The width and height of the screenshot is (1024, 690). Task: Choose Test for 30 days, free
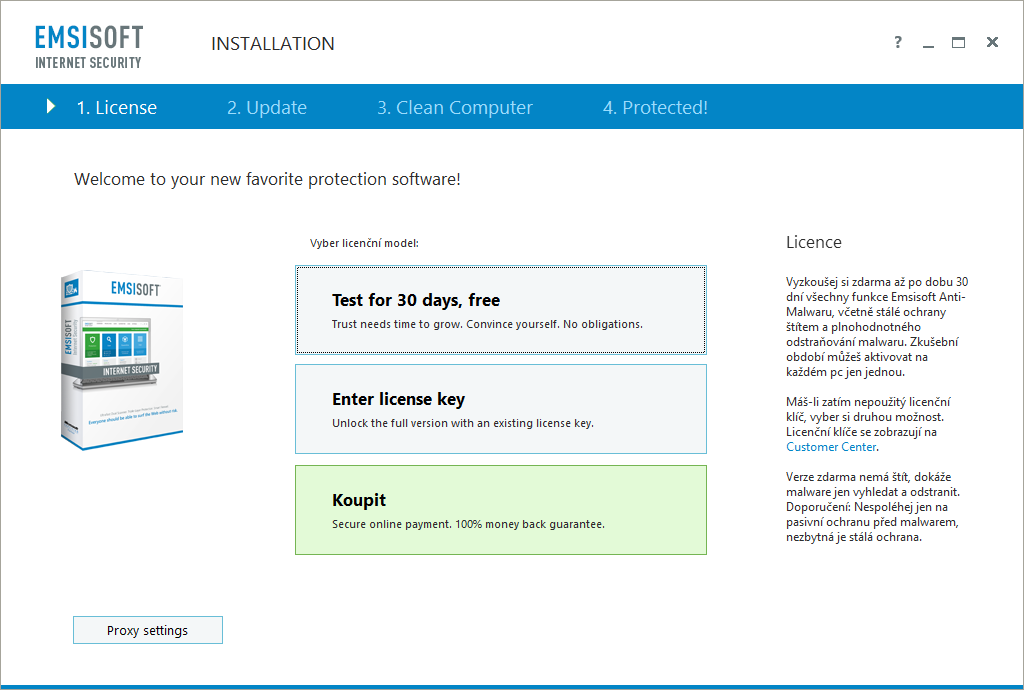pyautogui.click(x=500, y=310)
